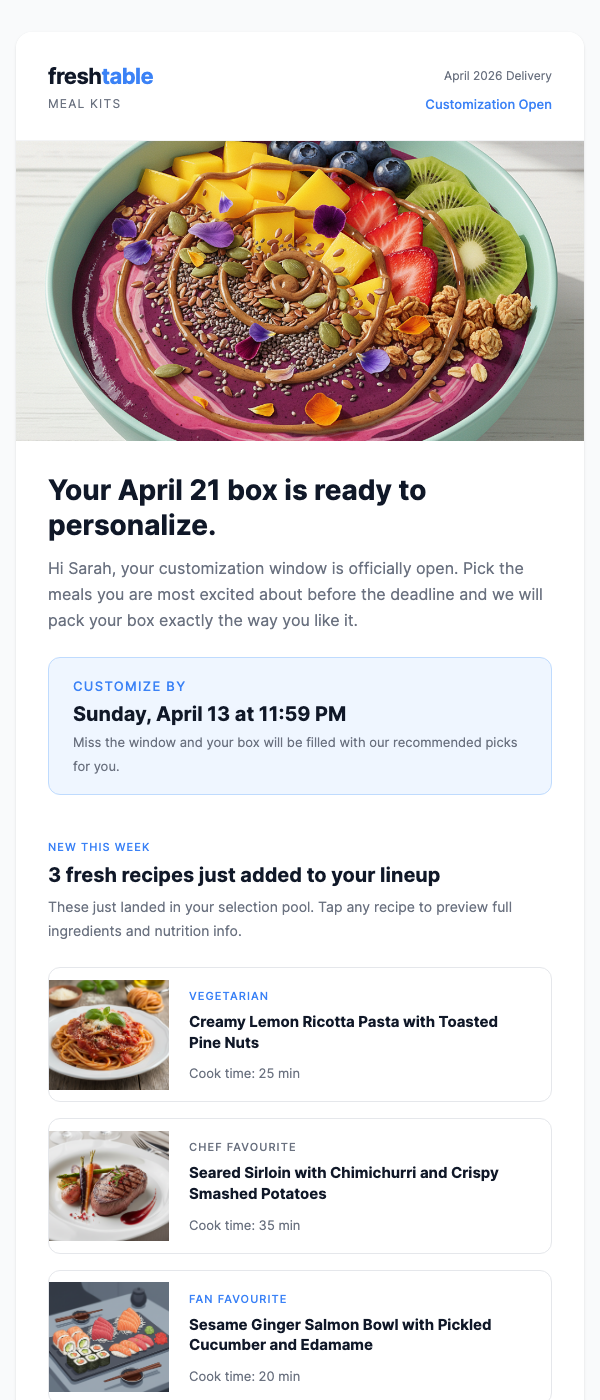The height and width of the screenshot is (1400, 600).
Task: Click the VEGETARIAN tag
Action: pos(228,996)
